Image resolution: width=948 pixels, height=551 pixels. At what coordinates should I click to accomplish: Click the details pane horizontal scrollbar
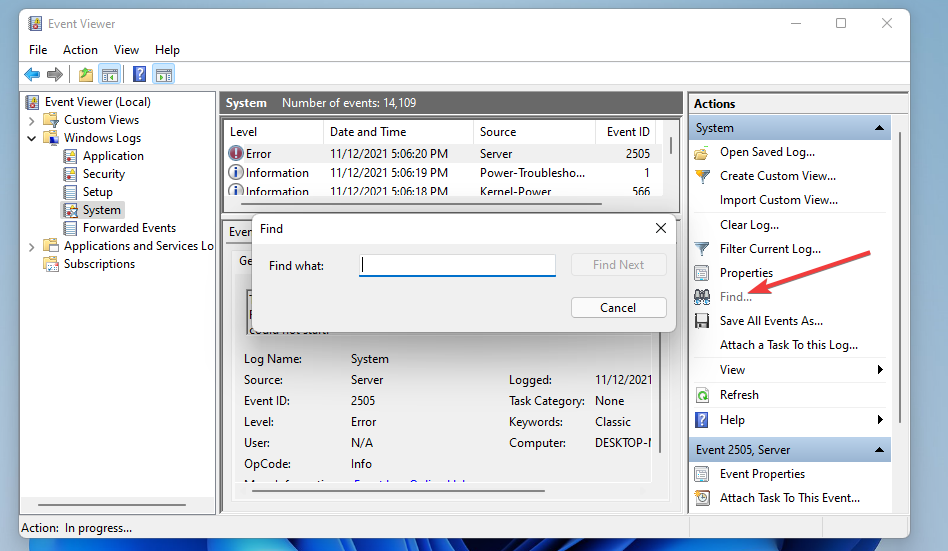(x=398, y=491)
